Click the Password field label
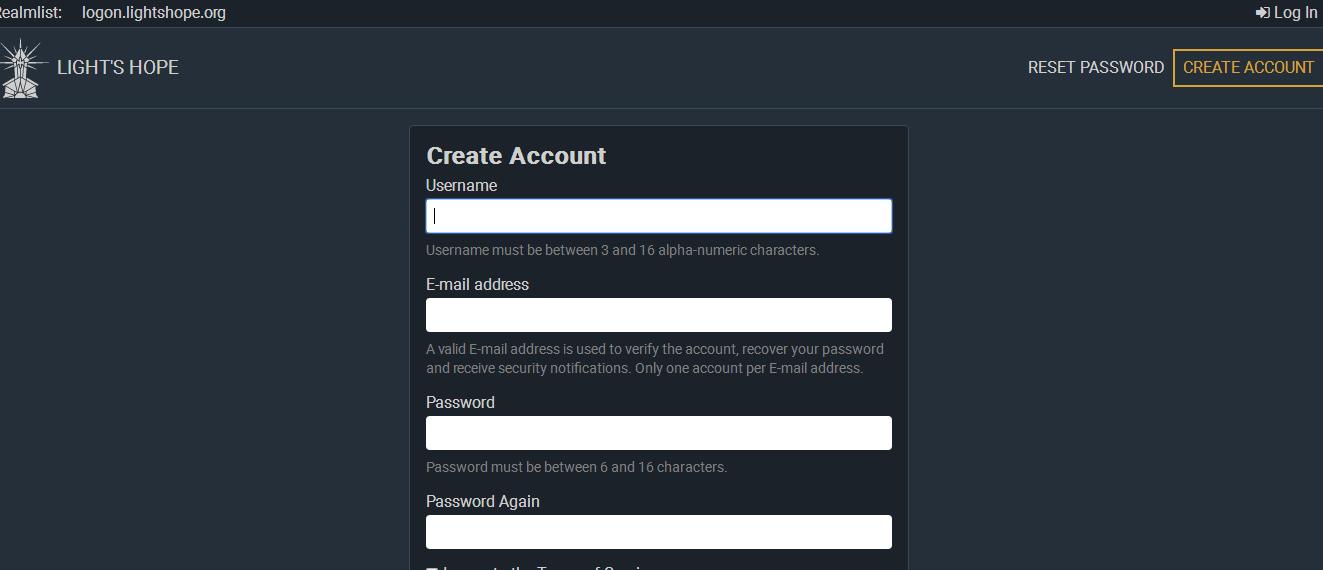Screen dimensions: 1323x570 [460, 403]
